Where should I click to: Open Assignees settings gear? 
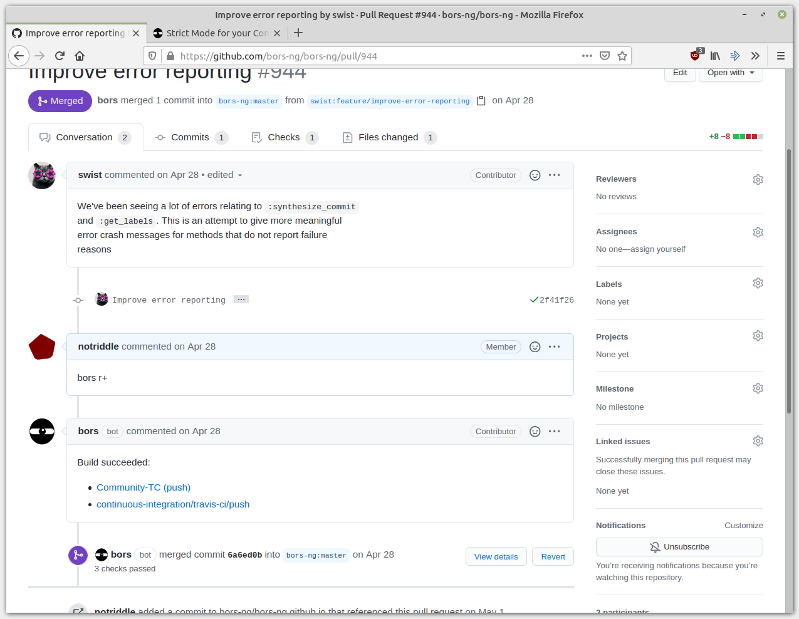(x=758, y=232)
